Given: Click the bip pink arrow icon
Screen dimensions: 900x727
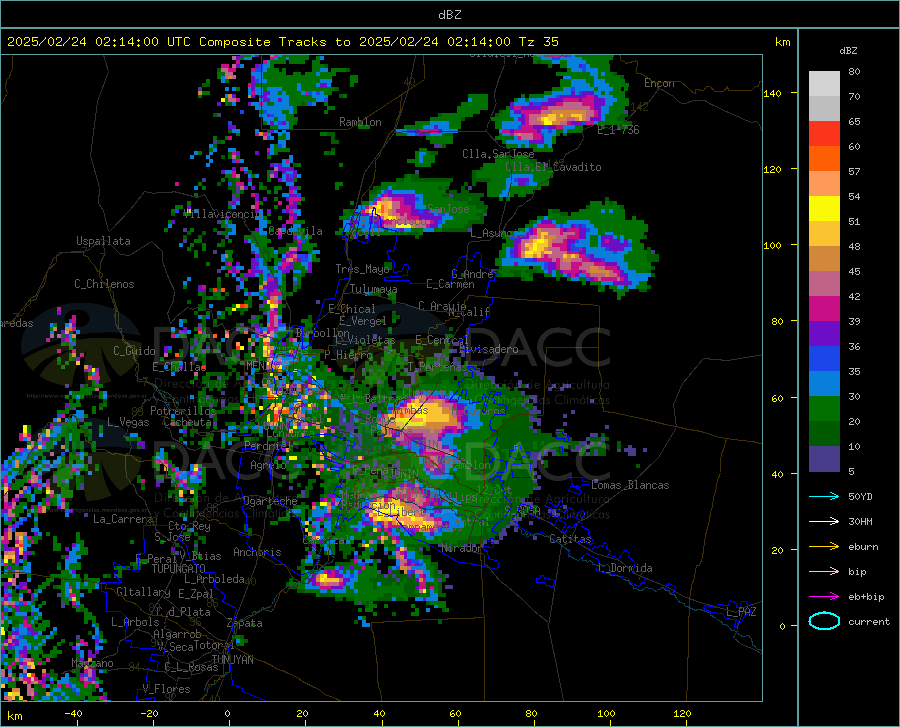Looking at the screenshot, I should 824,572.
